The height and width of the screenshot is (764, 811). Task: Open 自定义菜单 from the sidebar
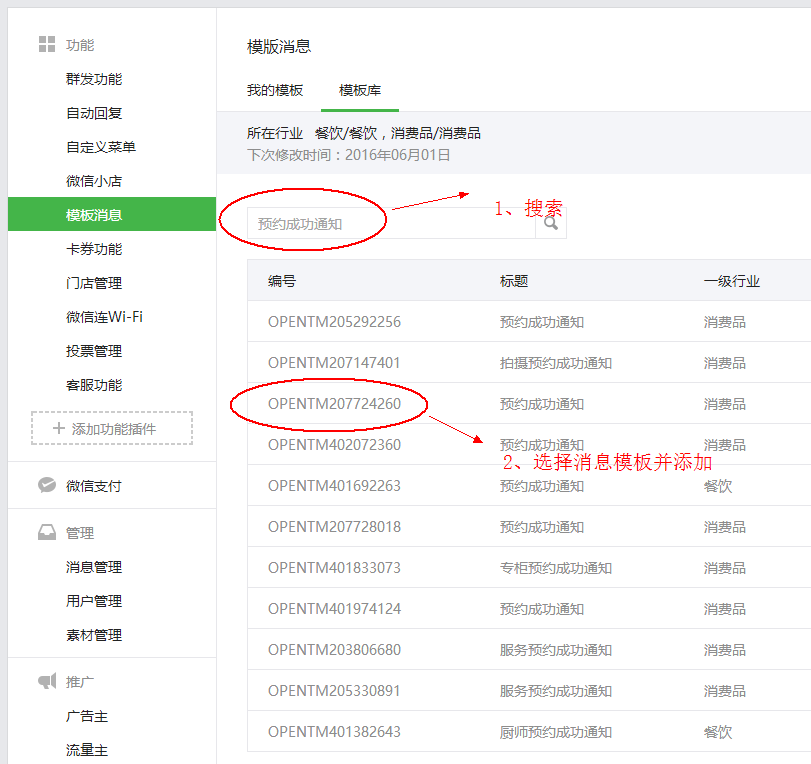coord(101,147)
